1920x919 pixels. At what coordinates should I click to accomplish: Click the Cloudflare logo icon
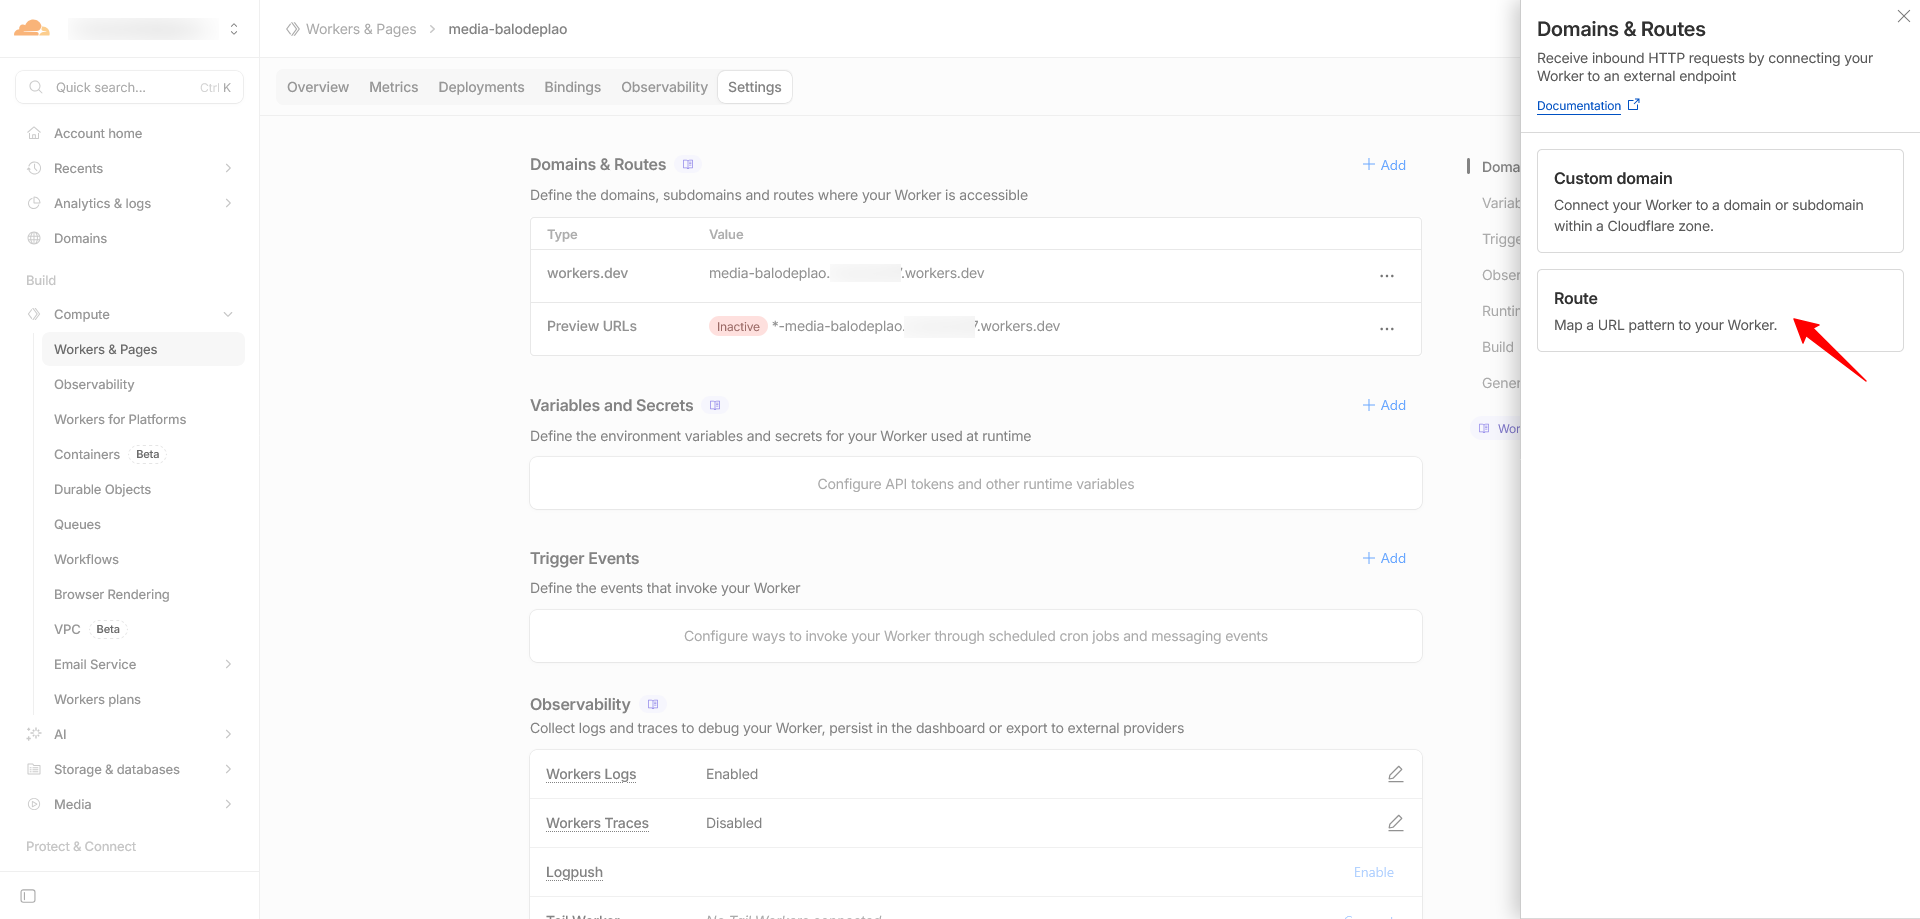[32, 28]
